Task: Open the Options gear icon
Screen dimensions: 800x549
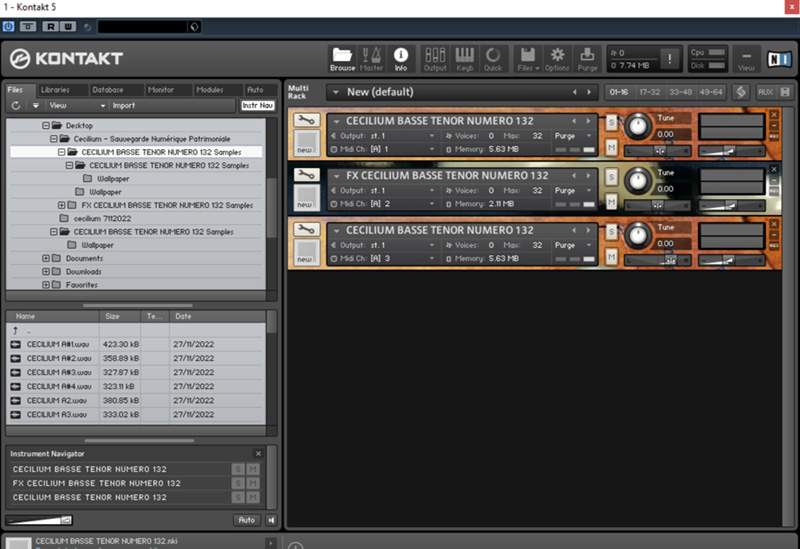Action: click(x=557, y=59)
